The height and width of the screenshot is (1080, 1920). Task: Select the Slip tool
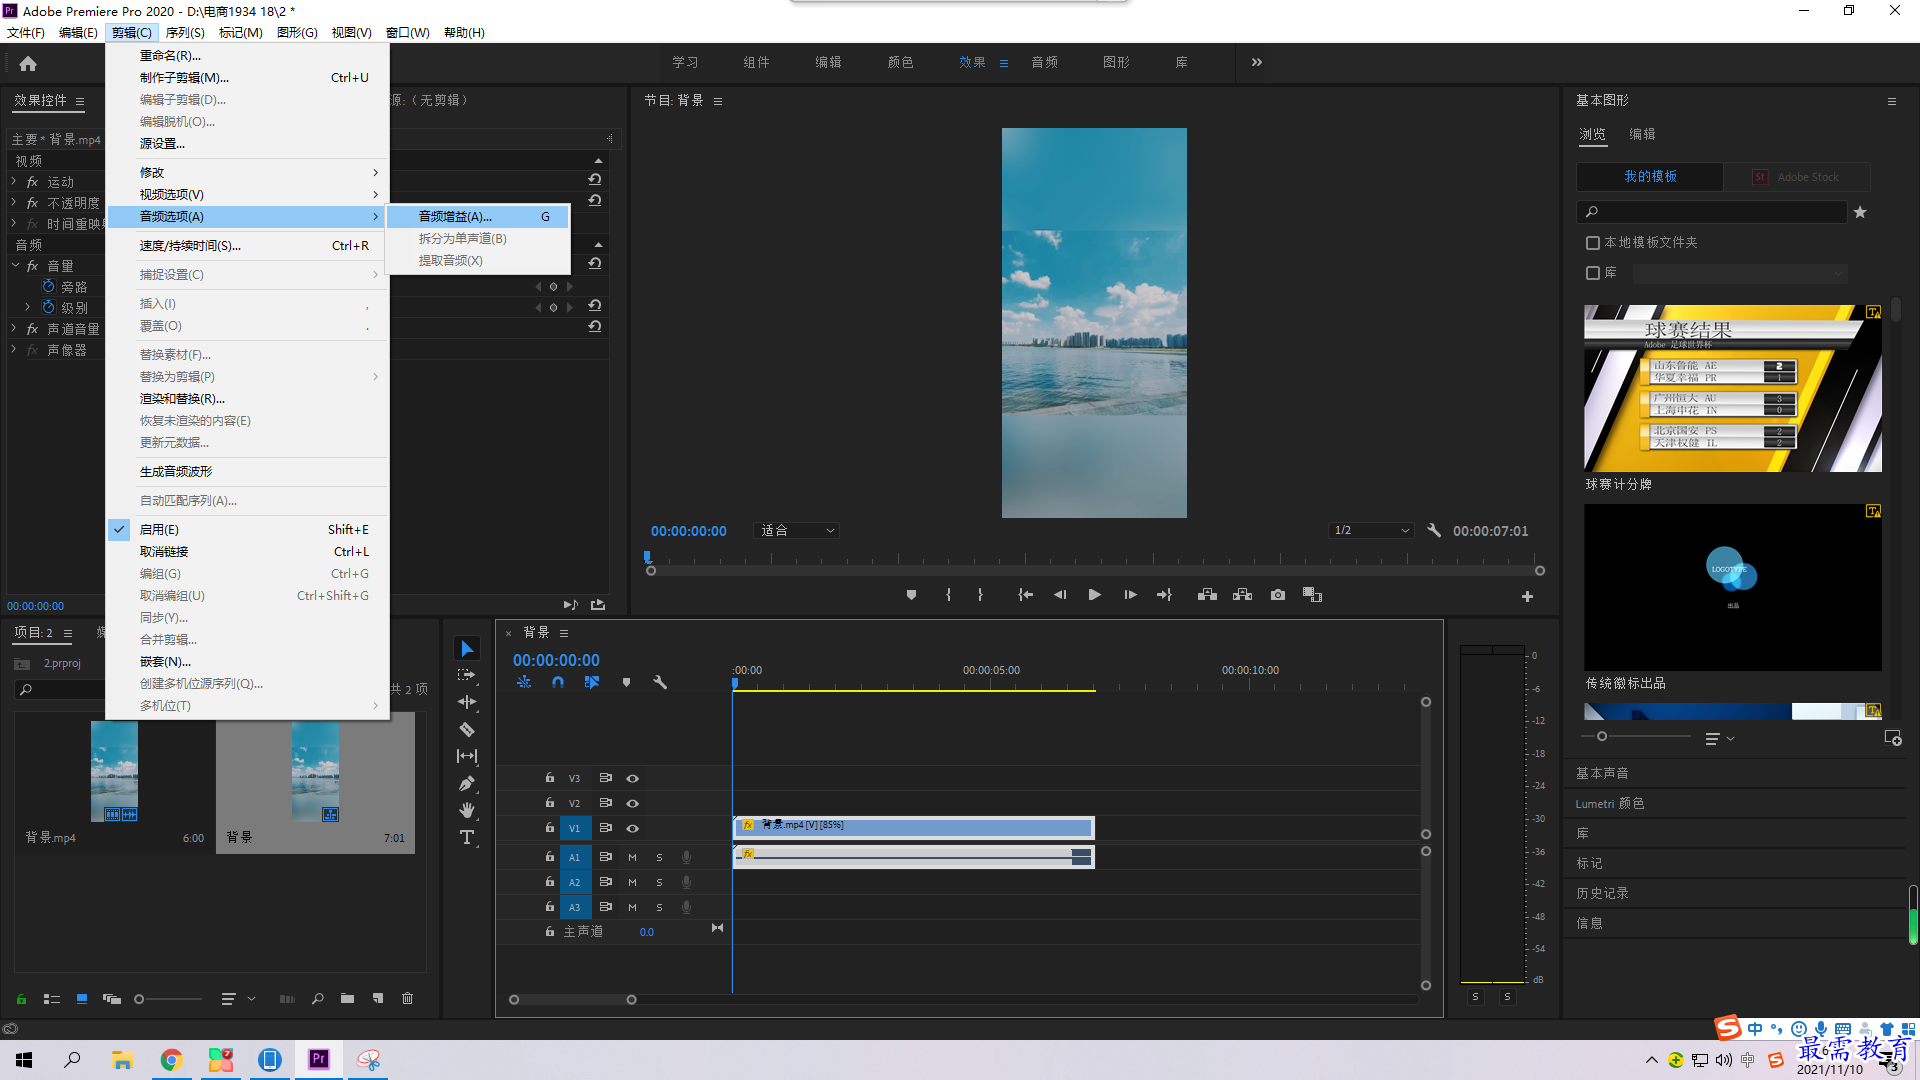(x=467, y=756)
